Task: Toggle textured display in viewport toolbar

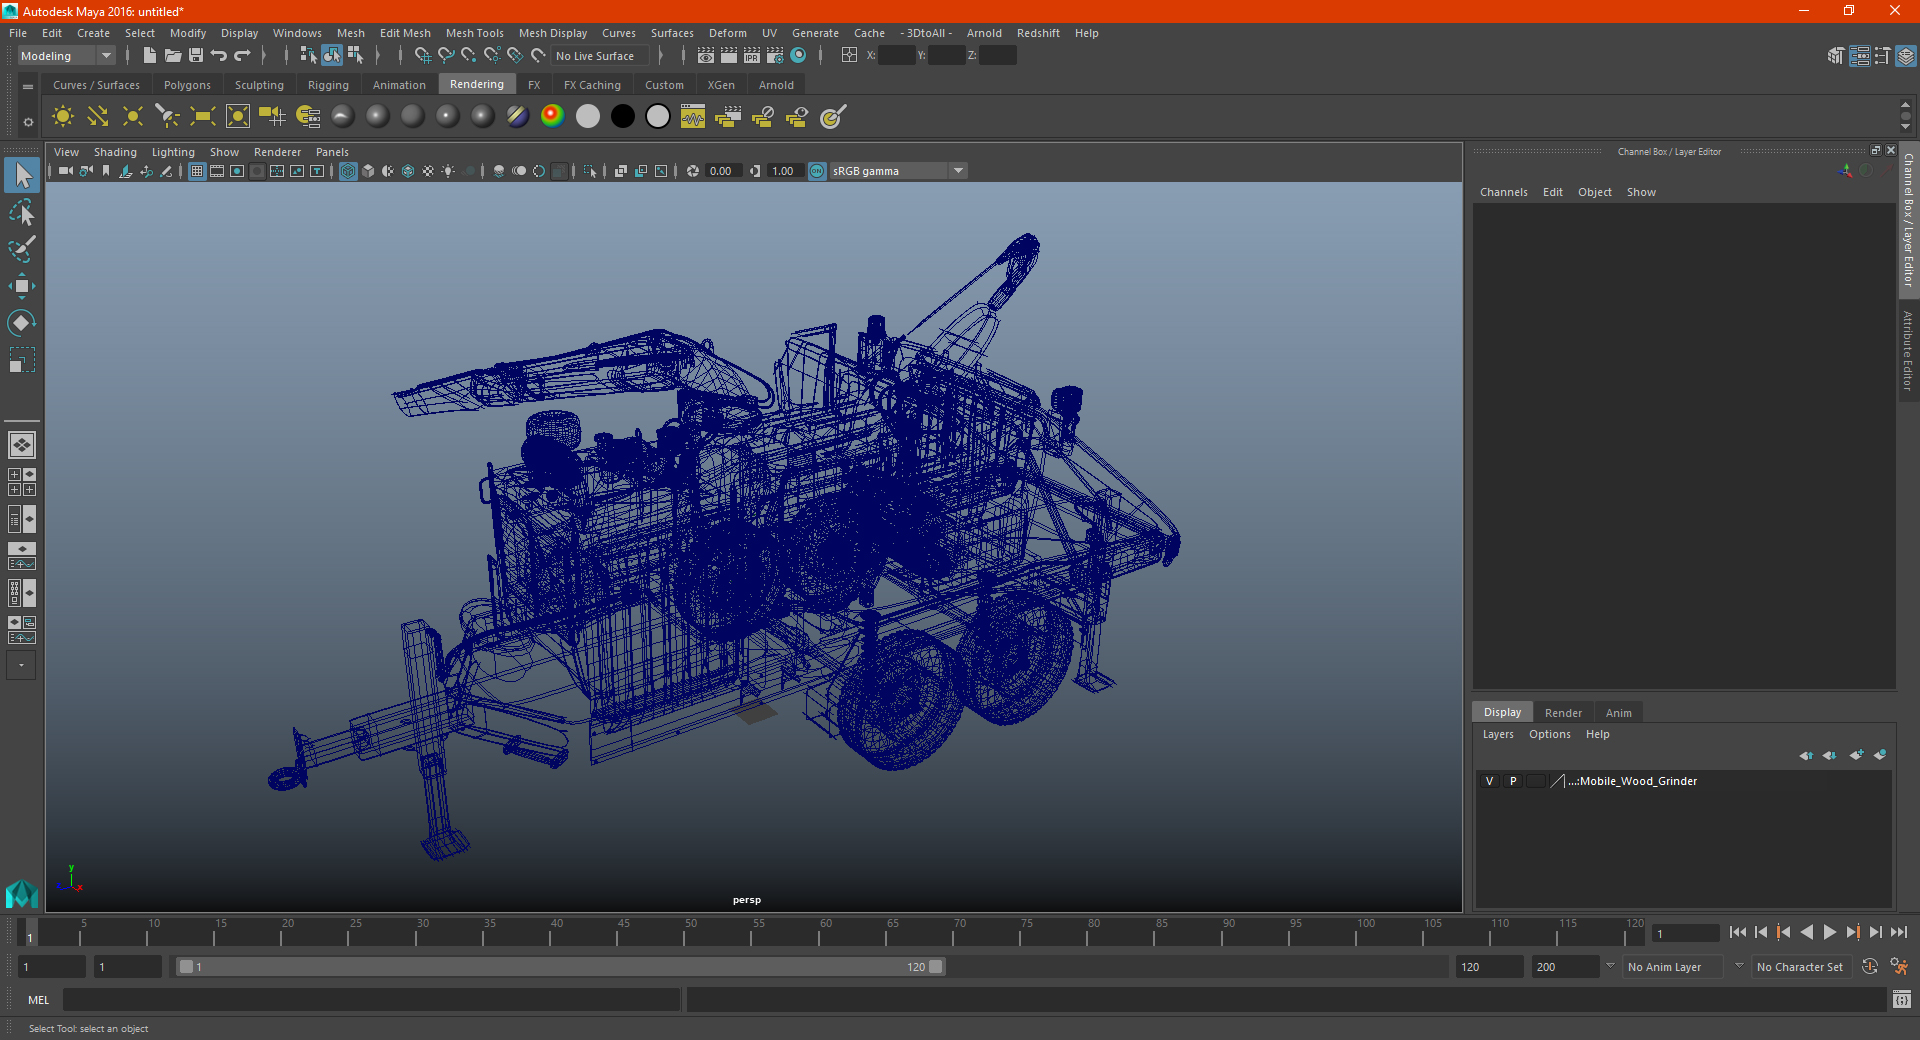Action: coord(428,171)
